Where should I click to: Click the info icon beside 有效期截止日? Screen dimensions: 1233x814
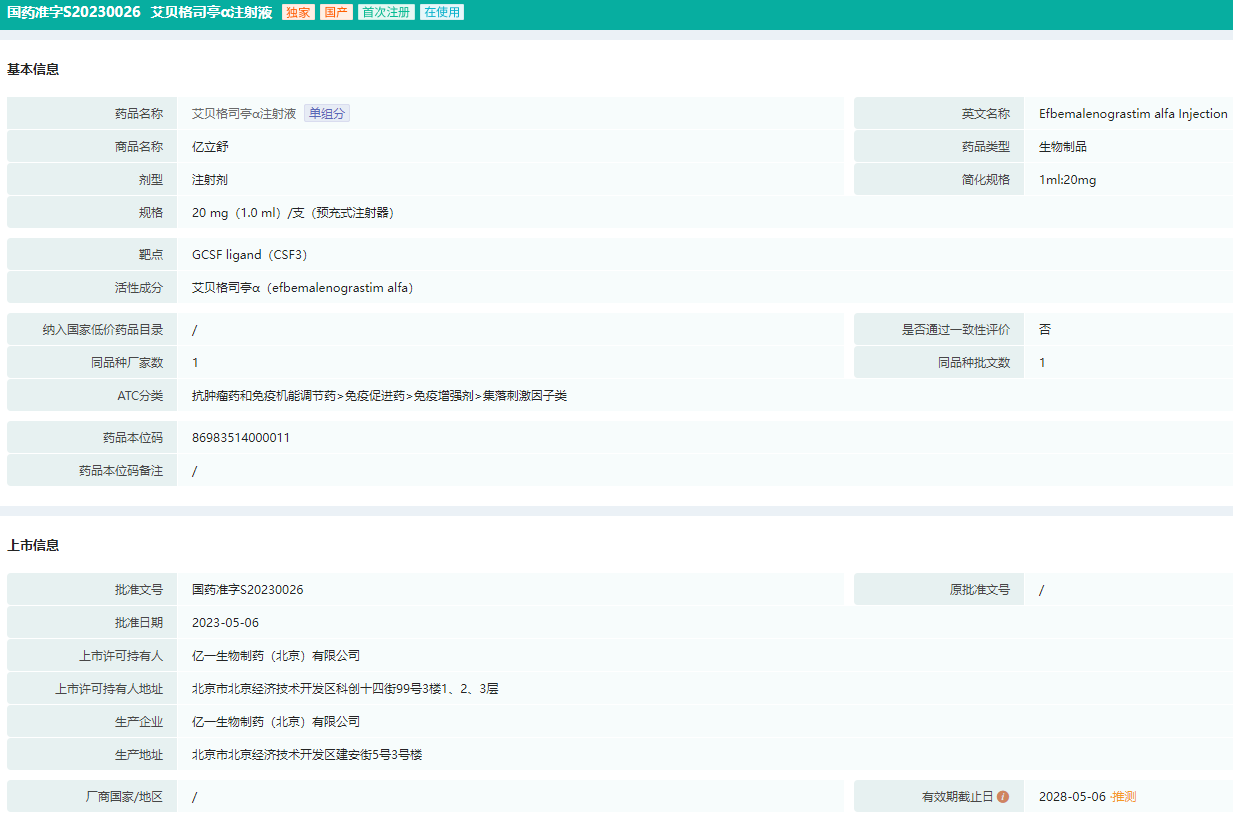click(x=1003, y=797)
